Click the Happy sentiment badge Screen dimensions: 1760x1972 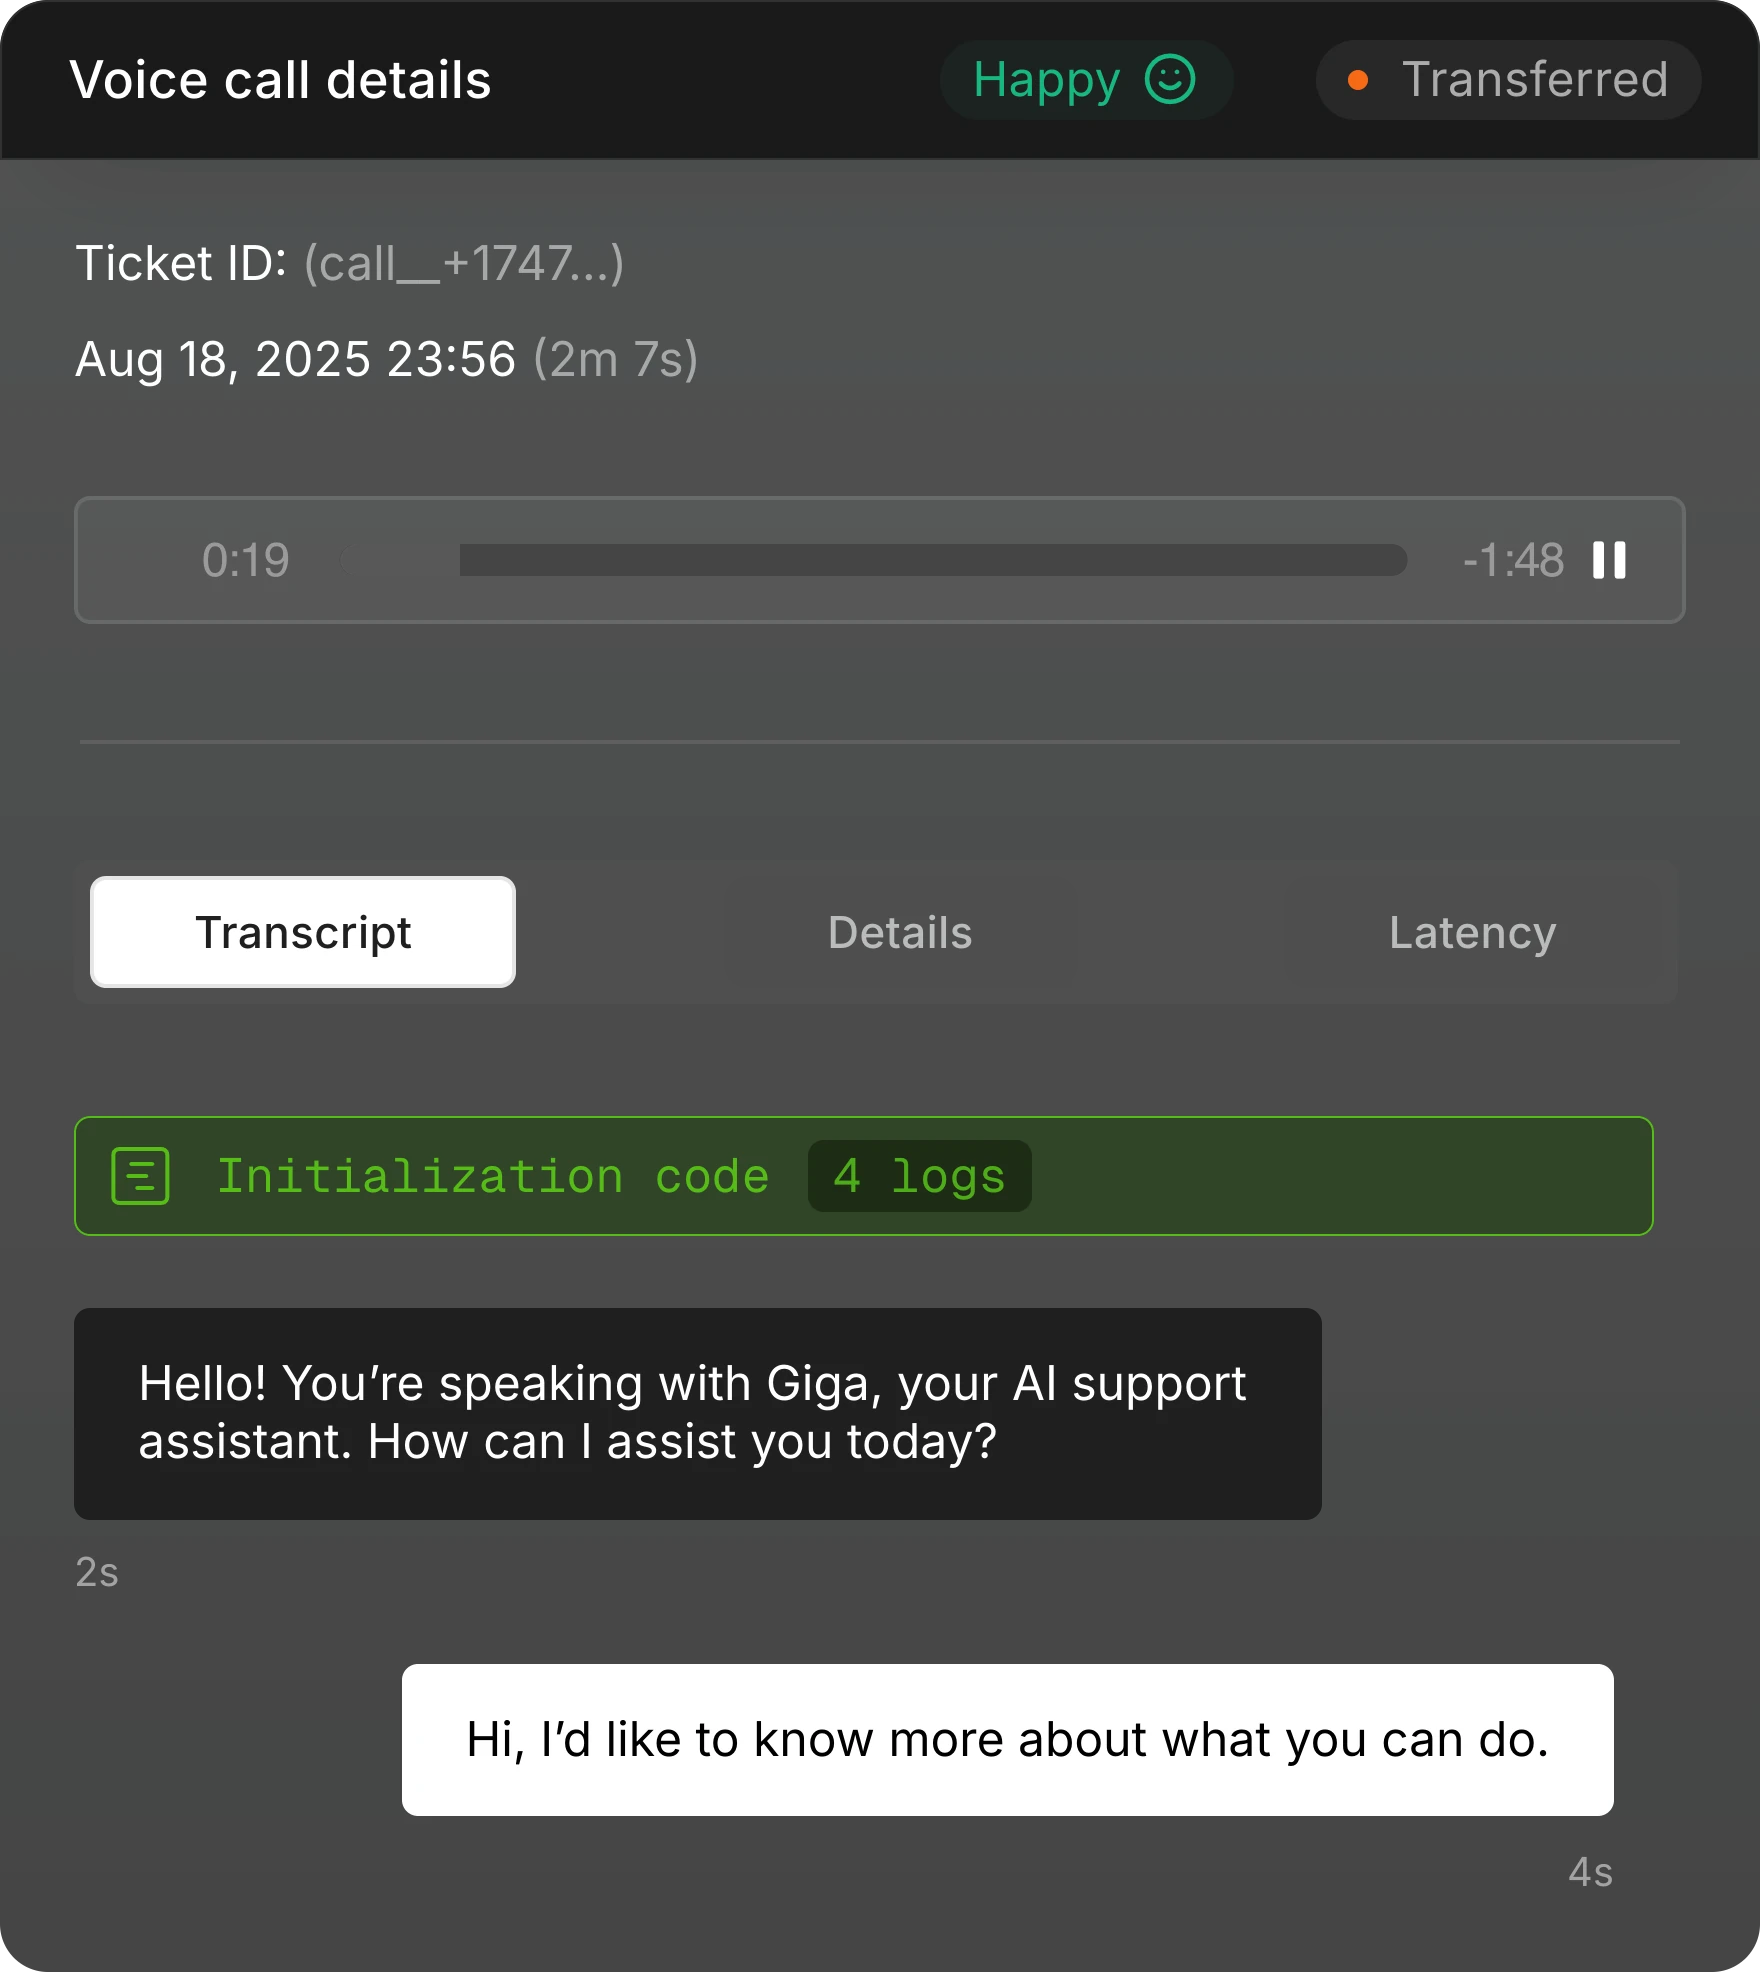(x=1086, y=80)
